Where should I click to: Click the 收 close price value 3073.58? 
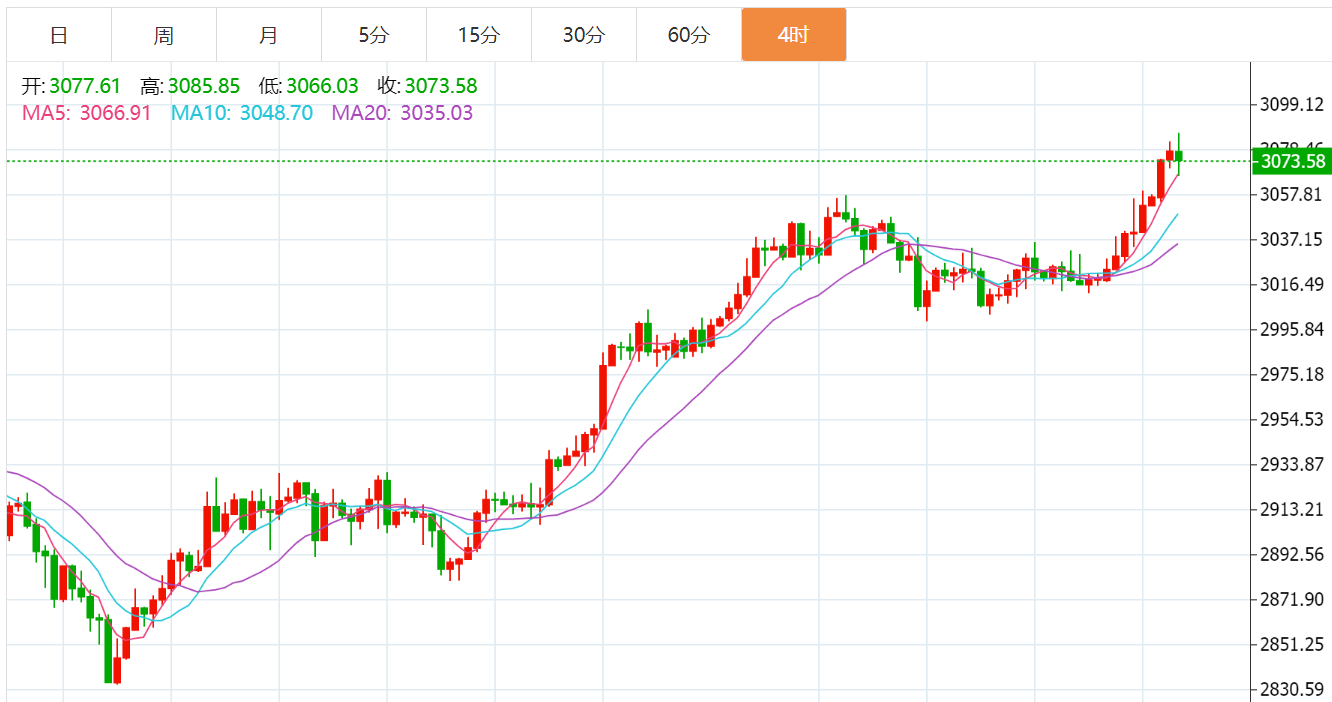click(440, 87)
